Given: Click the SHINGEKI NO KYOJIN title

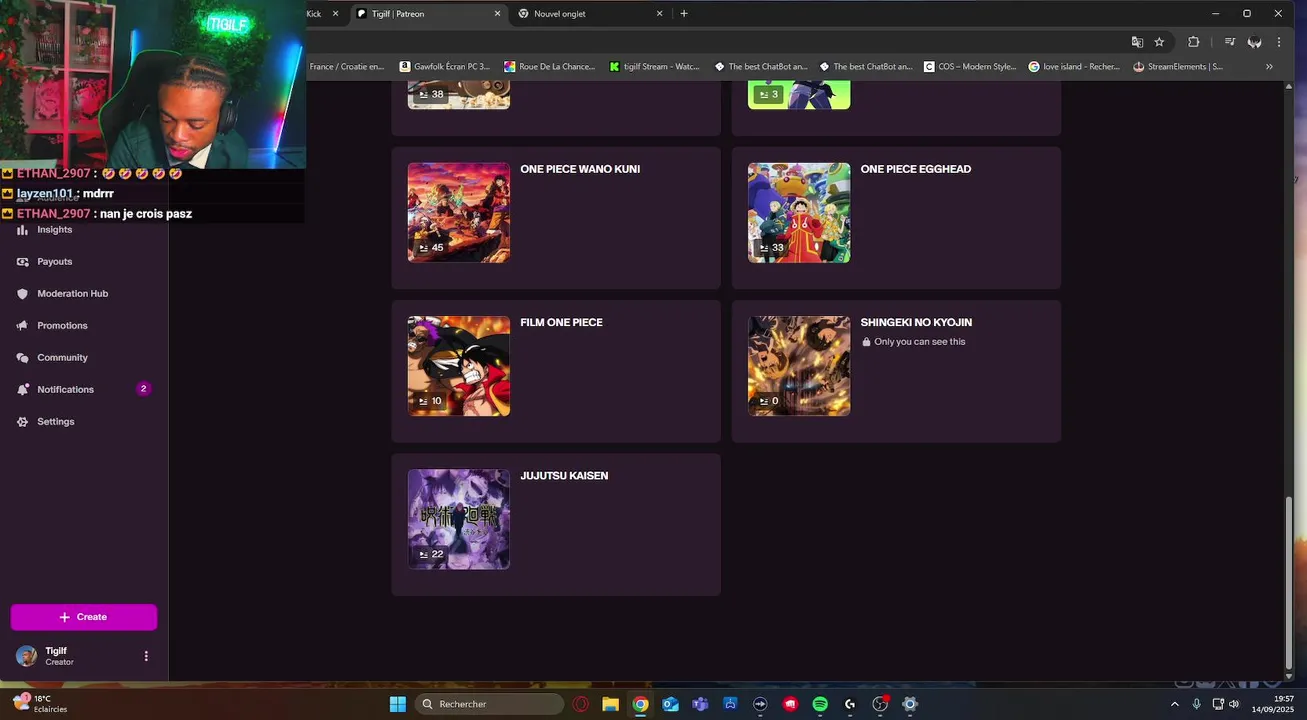Looking at the screenshot, I should pos(916,323).
